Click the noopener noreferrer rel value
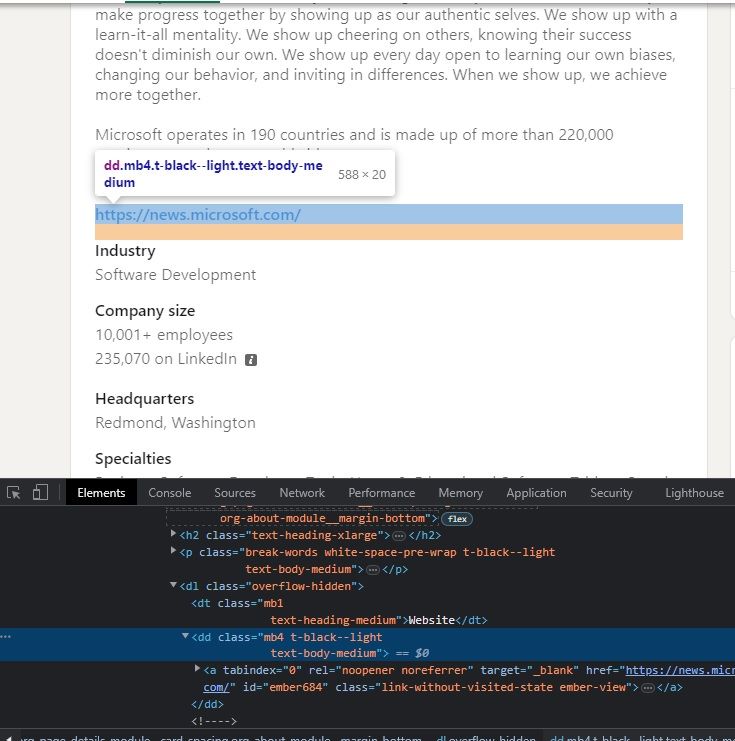Screen dimensions: 735x741 tap(407, 671)
